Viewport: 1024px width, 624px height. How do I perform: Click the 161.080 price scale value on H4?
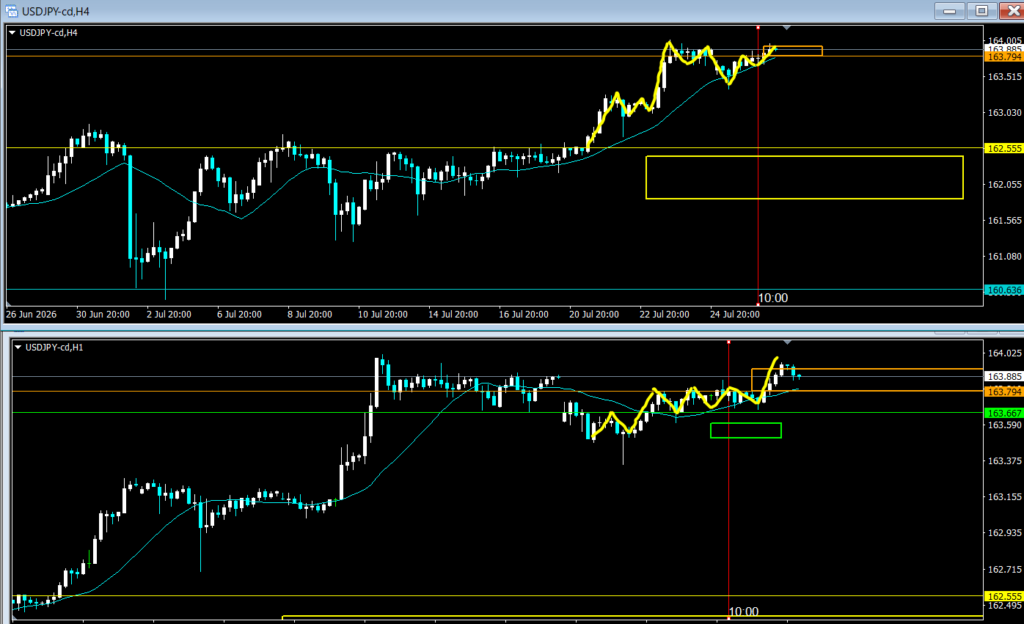click(x=1004, y=257)
